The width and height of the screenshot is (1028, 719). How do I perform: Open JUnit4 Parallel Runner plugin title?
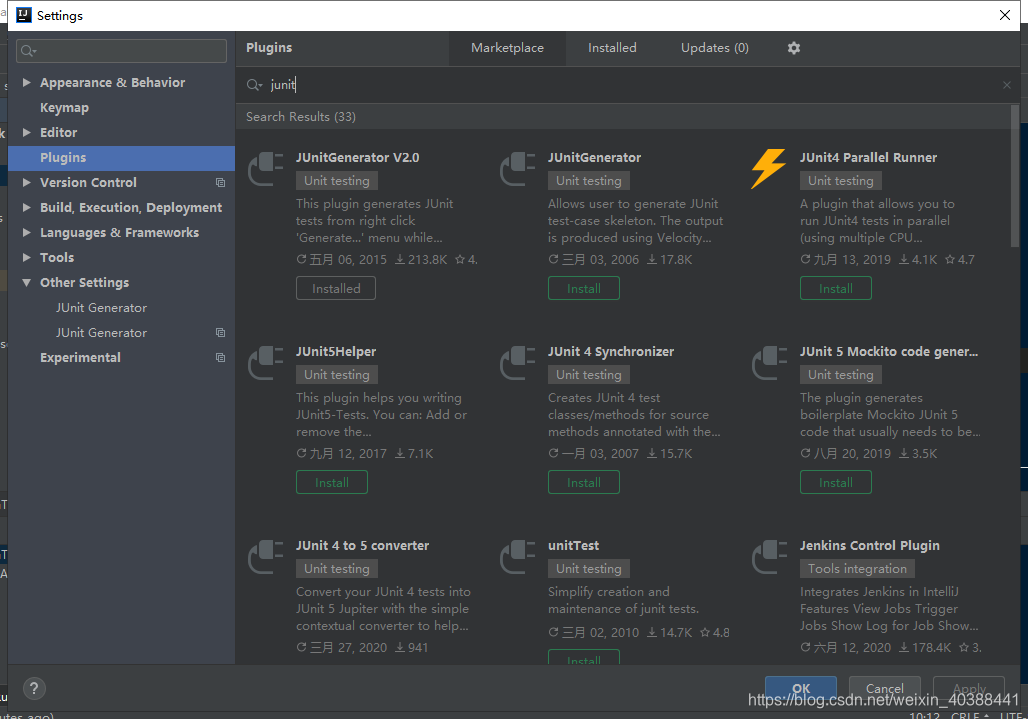868,157
